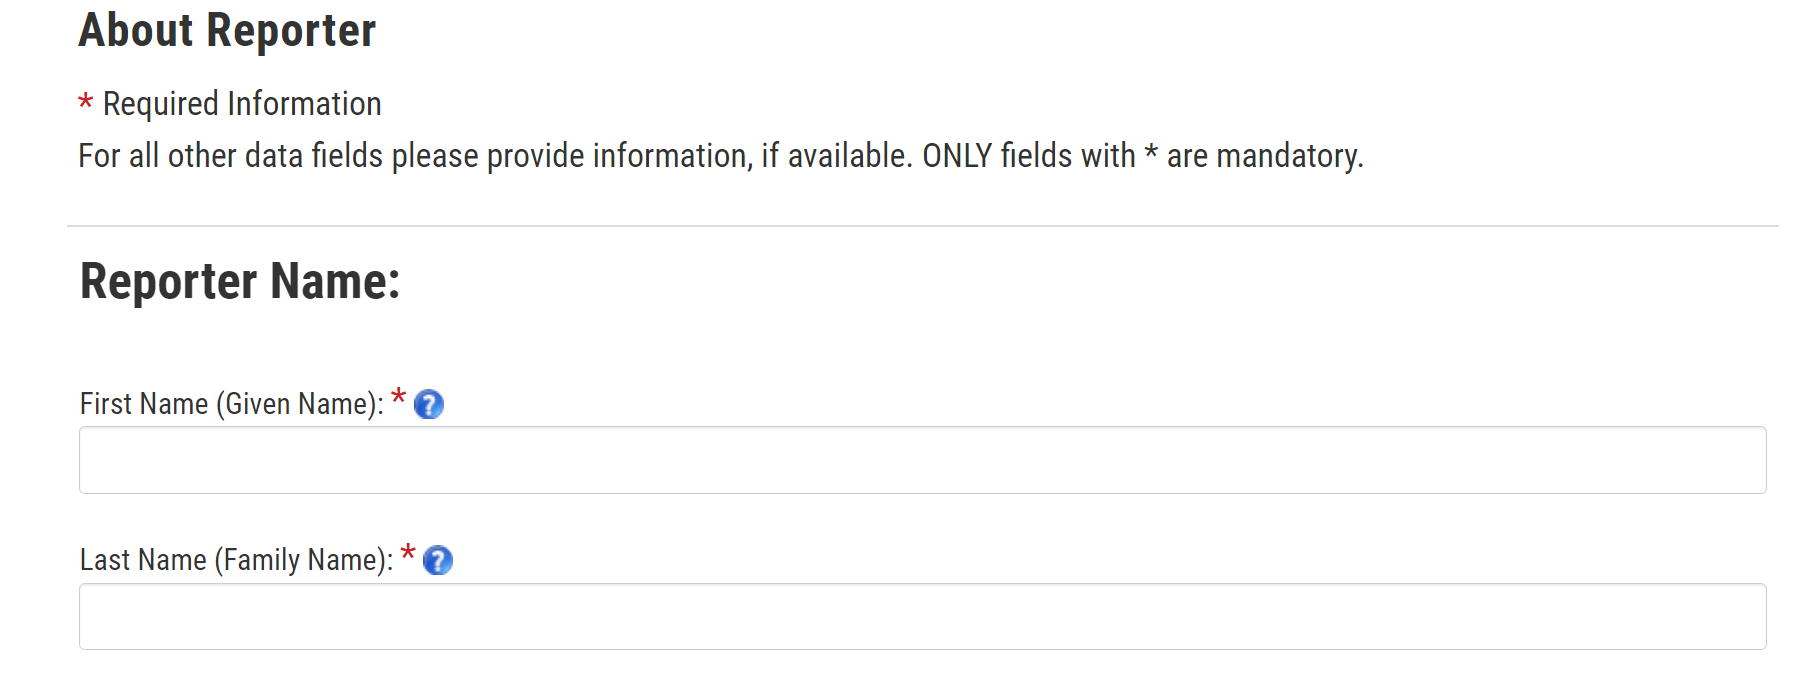This screenshot has height=691, width=1804.
Task: Click "For all other data fields" text
Action: tap(230, 156)
